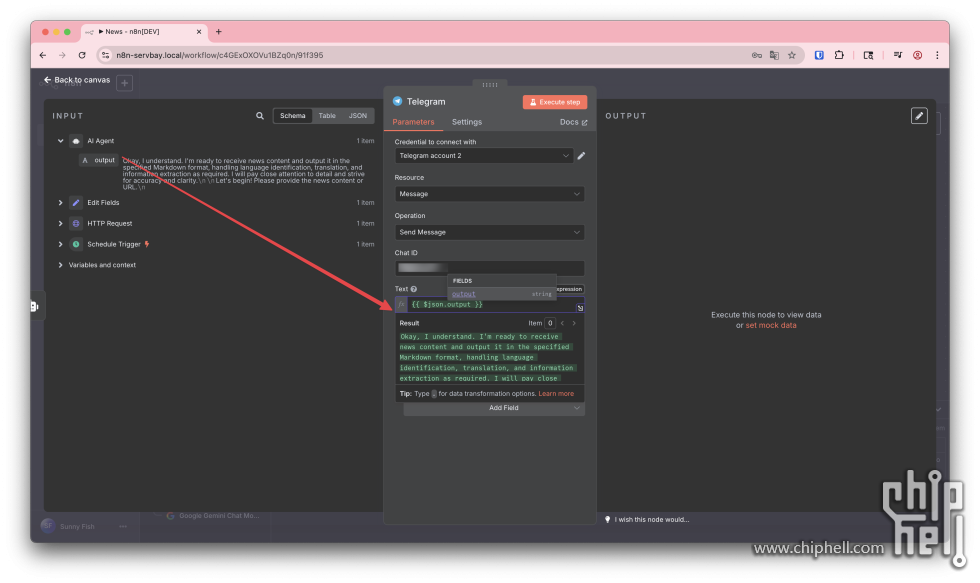Click the AI Agent '1 item' count

365,141
